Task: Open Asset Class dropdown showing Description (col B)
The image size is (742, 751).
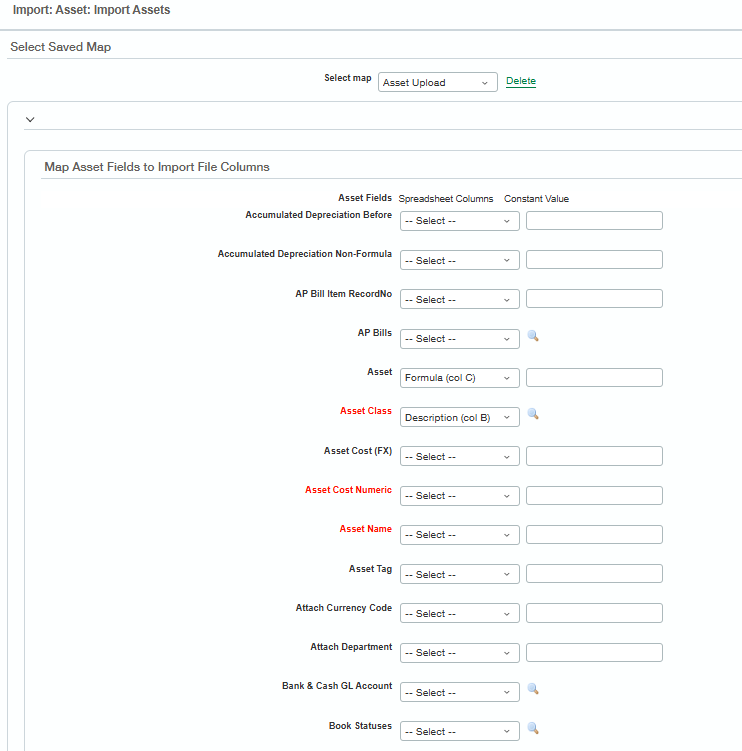Action: click(459, 417)
